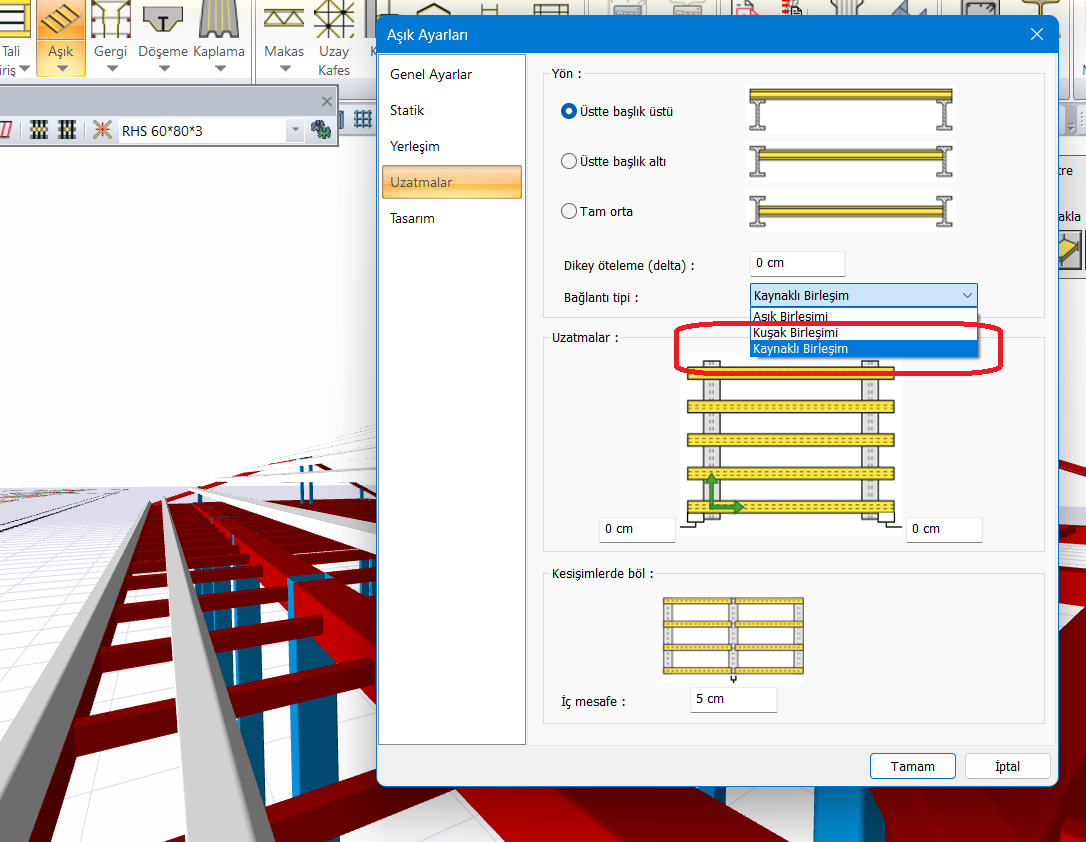
Task: Click the Uzatmalar purlin layout diagram
Action: point(790,445)
